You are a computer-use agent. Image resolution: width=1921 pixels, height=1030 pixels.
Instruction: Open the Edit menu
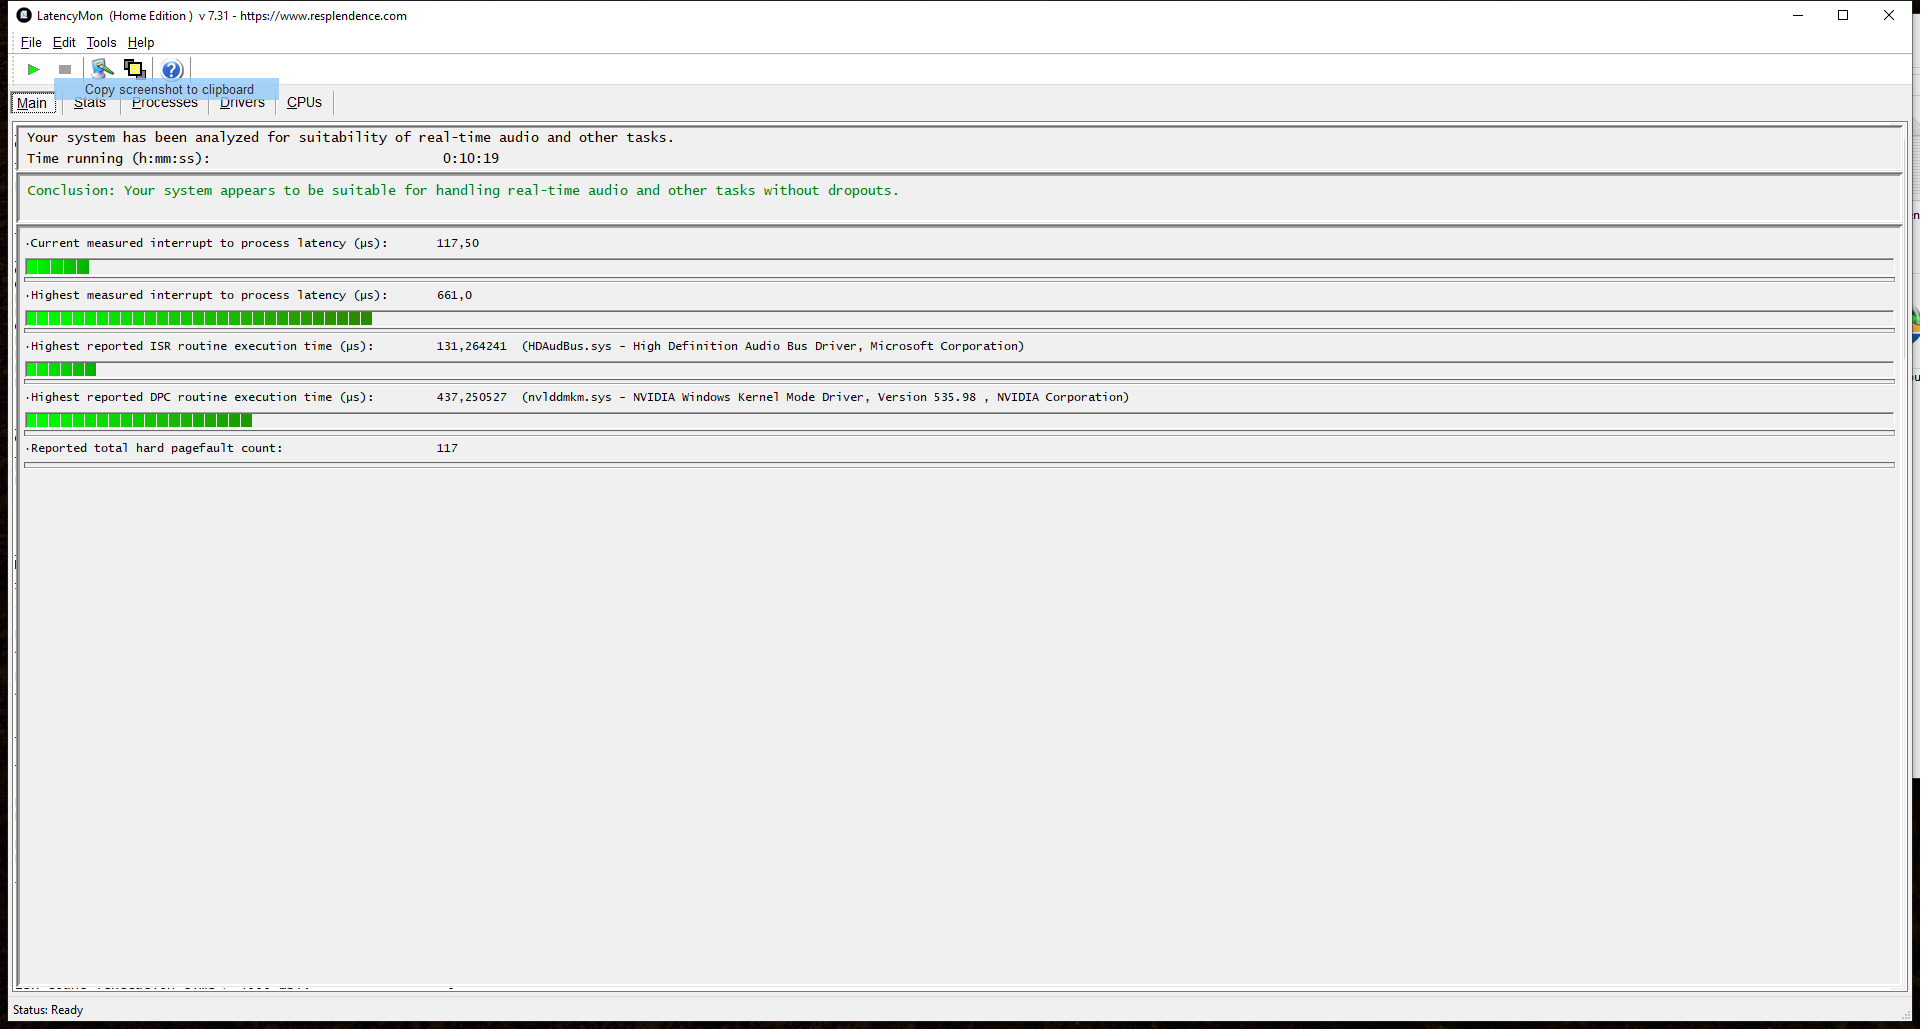tap(64, 42)
